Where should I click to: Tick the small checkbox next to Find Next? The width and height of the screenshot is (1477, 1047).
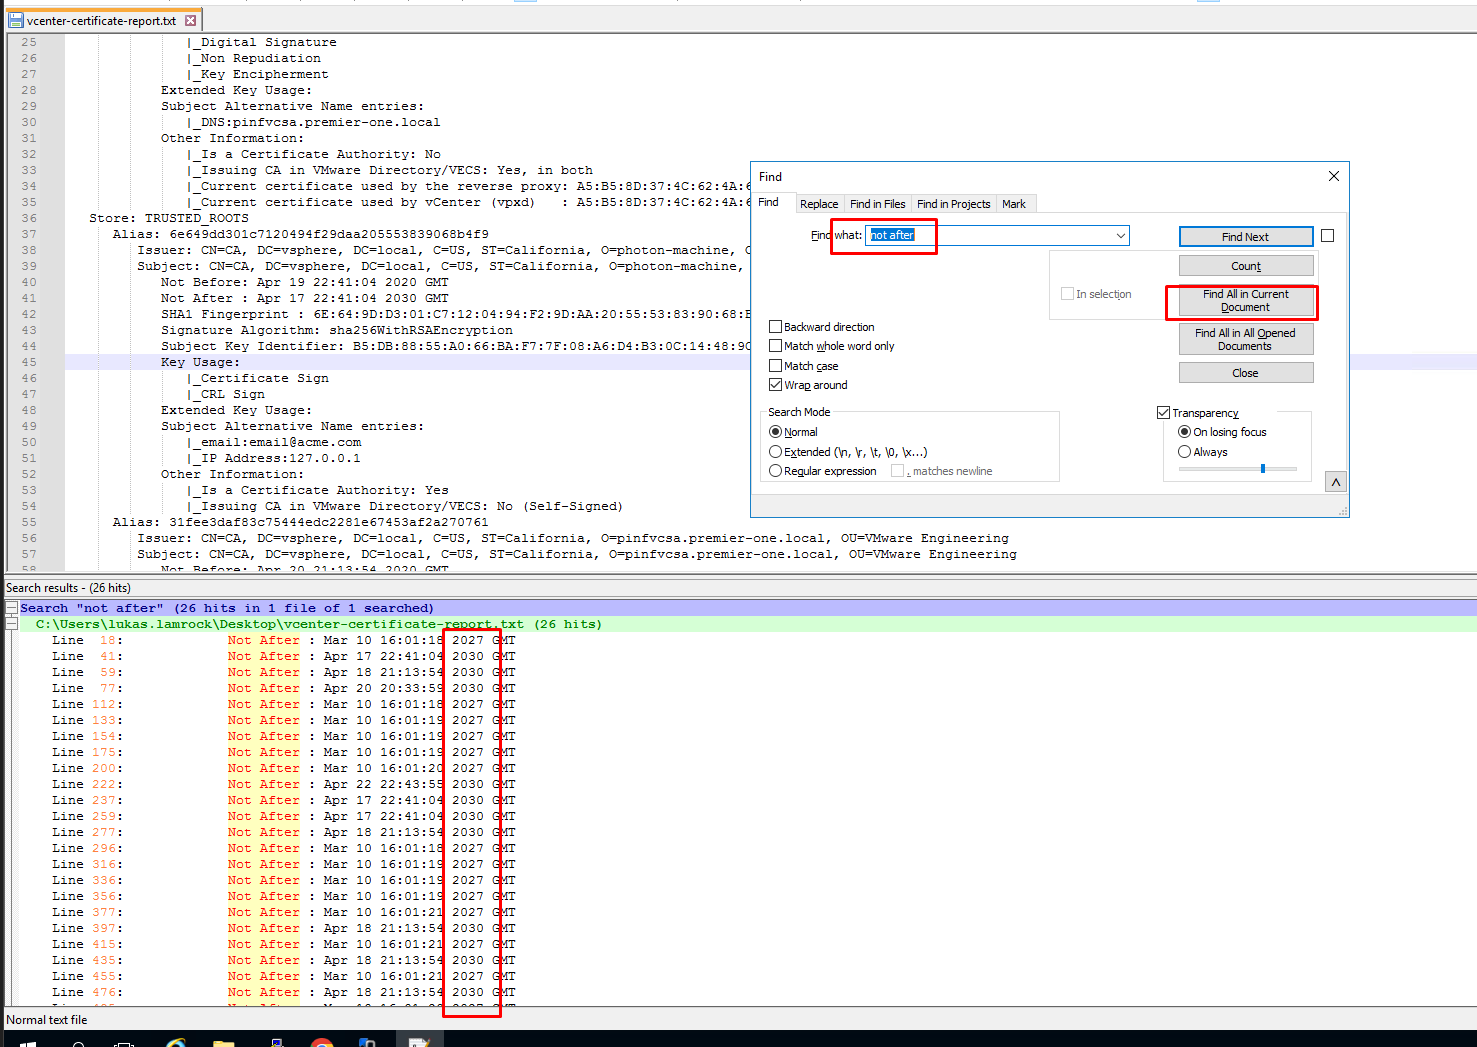(x=1327, y=236)
